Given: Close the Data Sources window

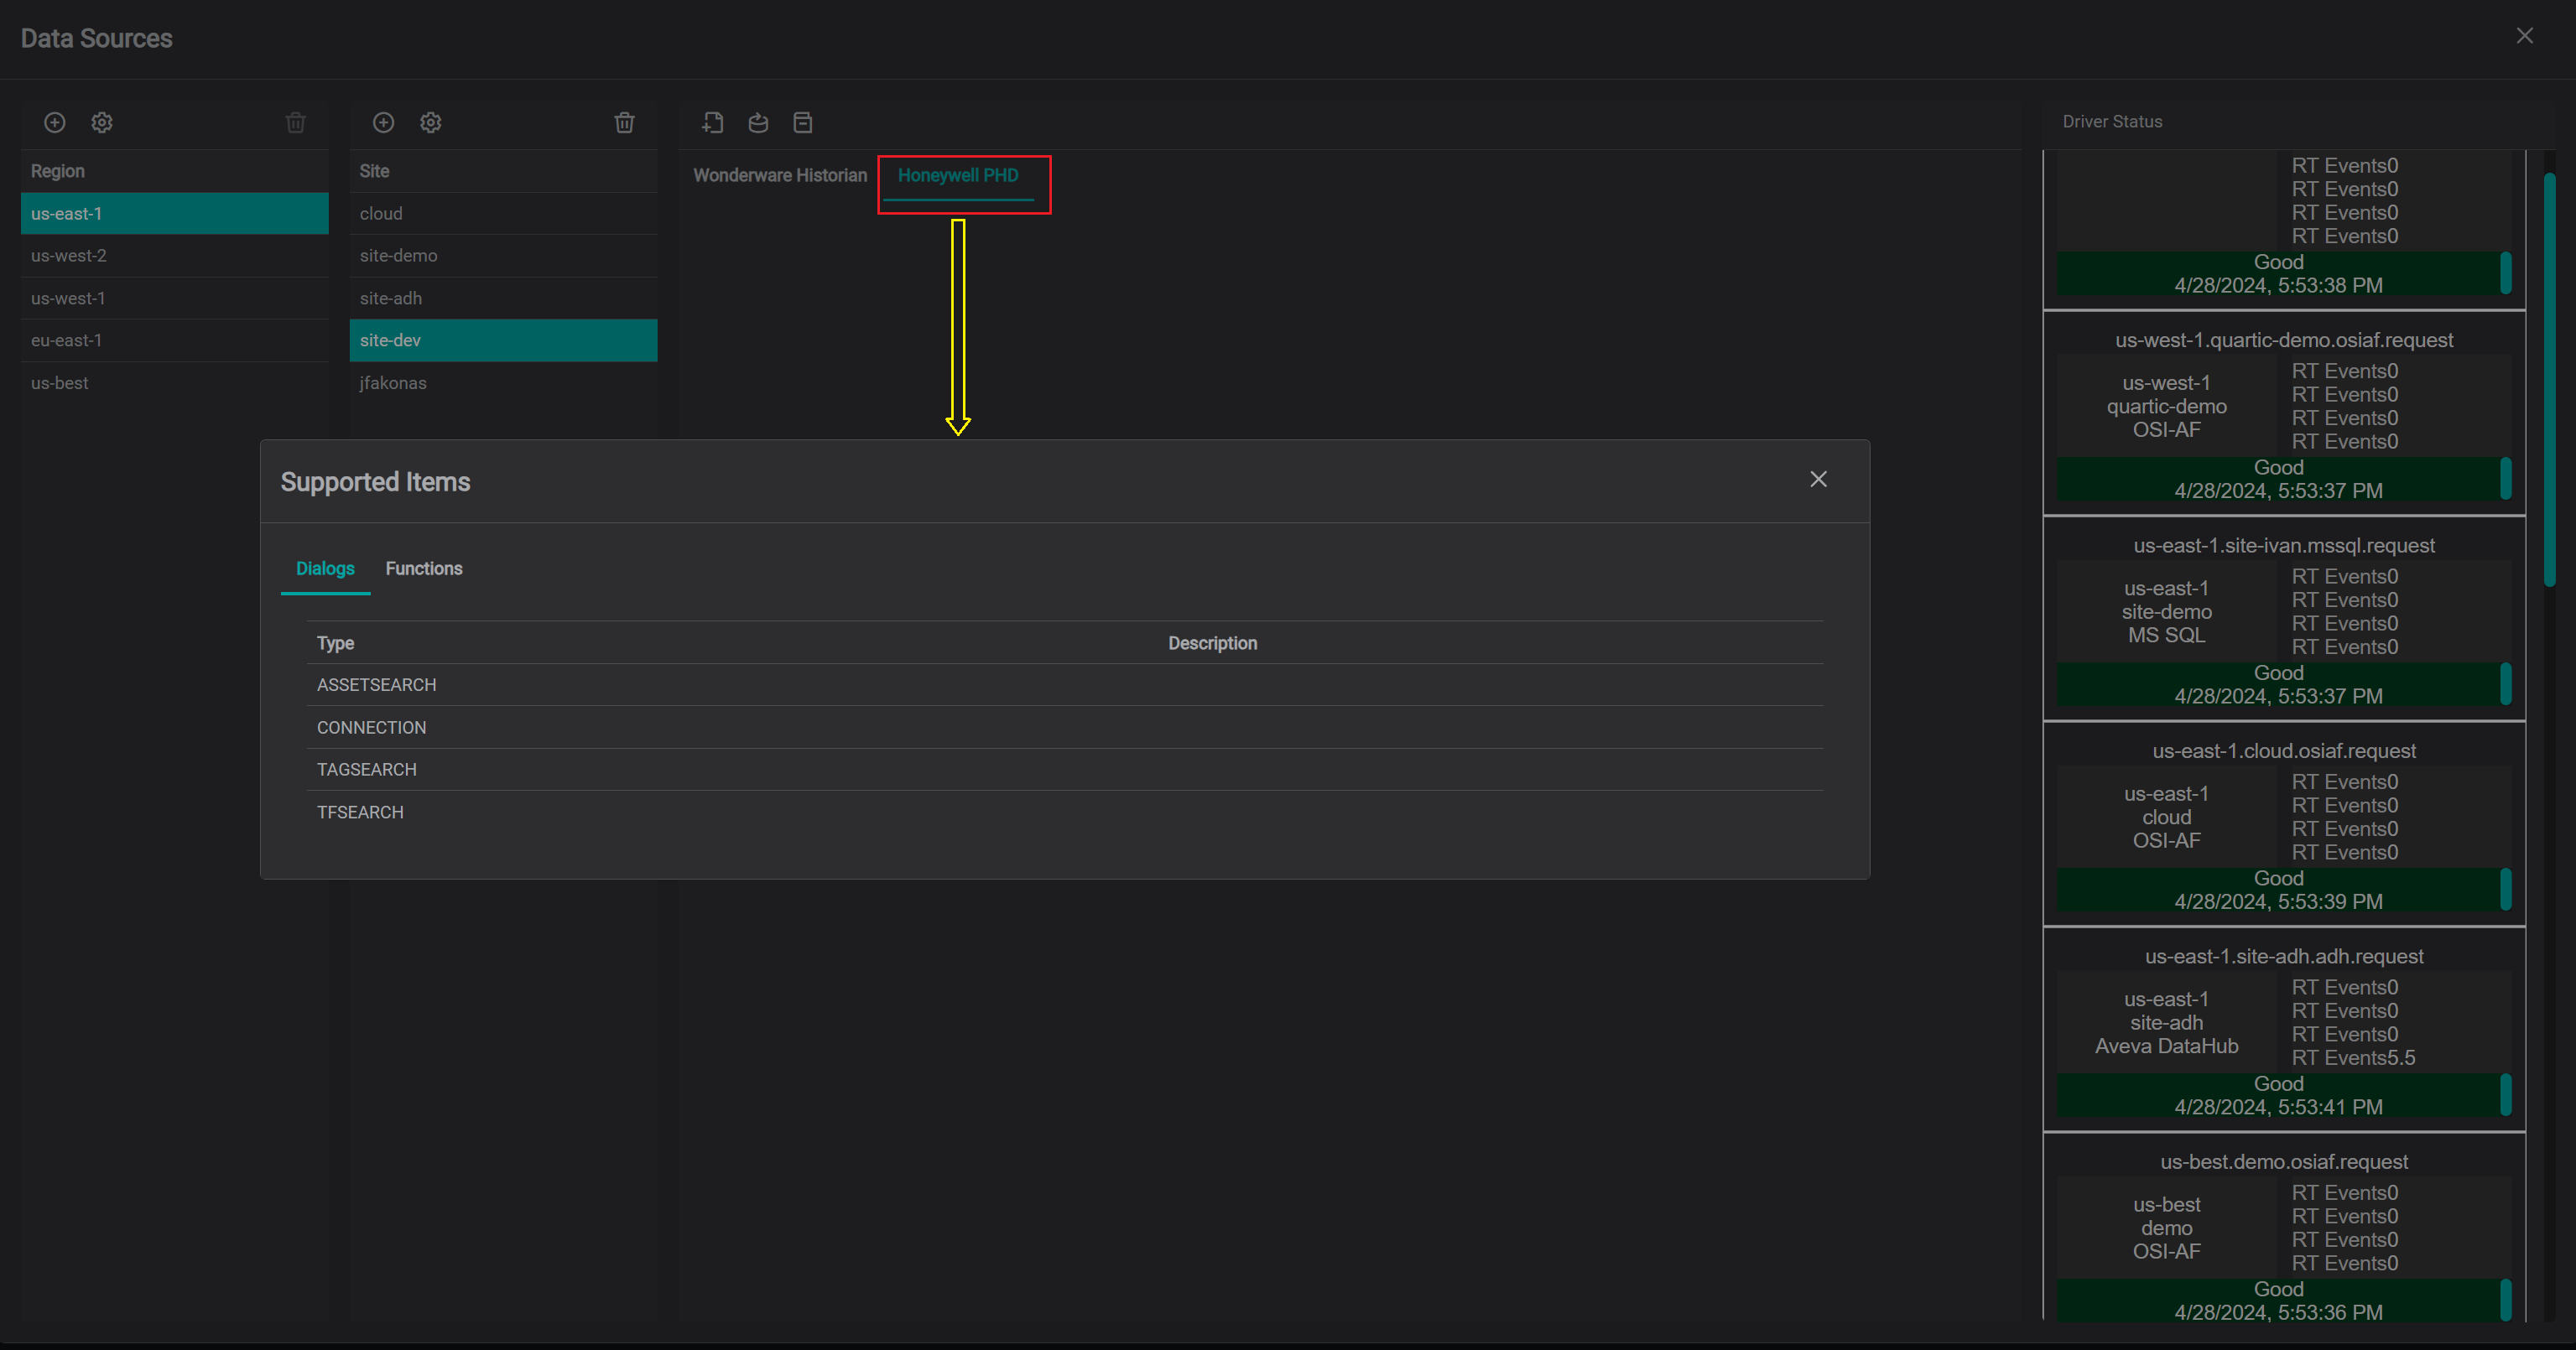Looking at the screenshot, I should (2525, 36).
